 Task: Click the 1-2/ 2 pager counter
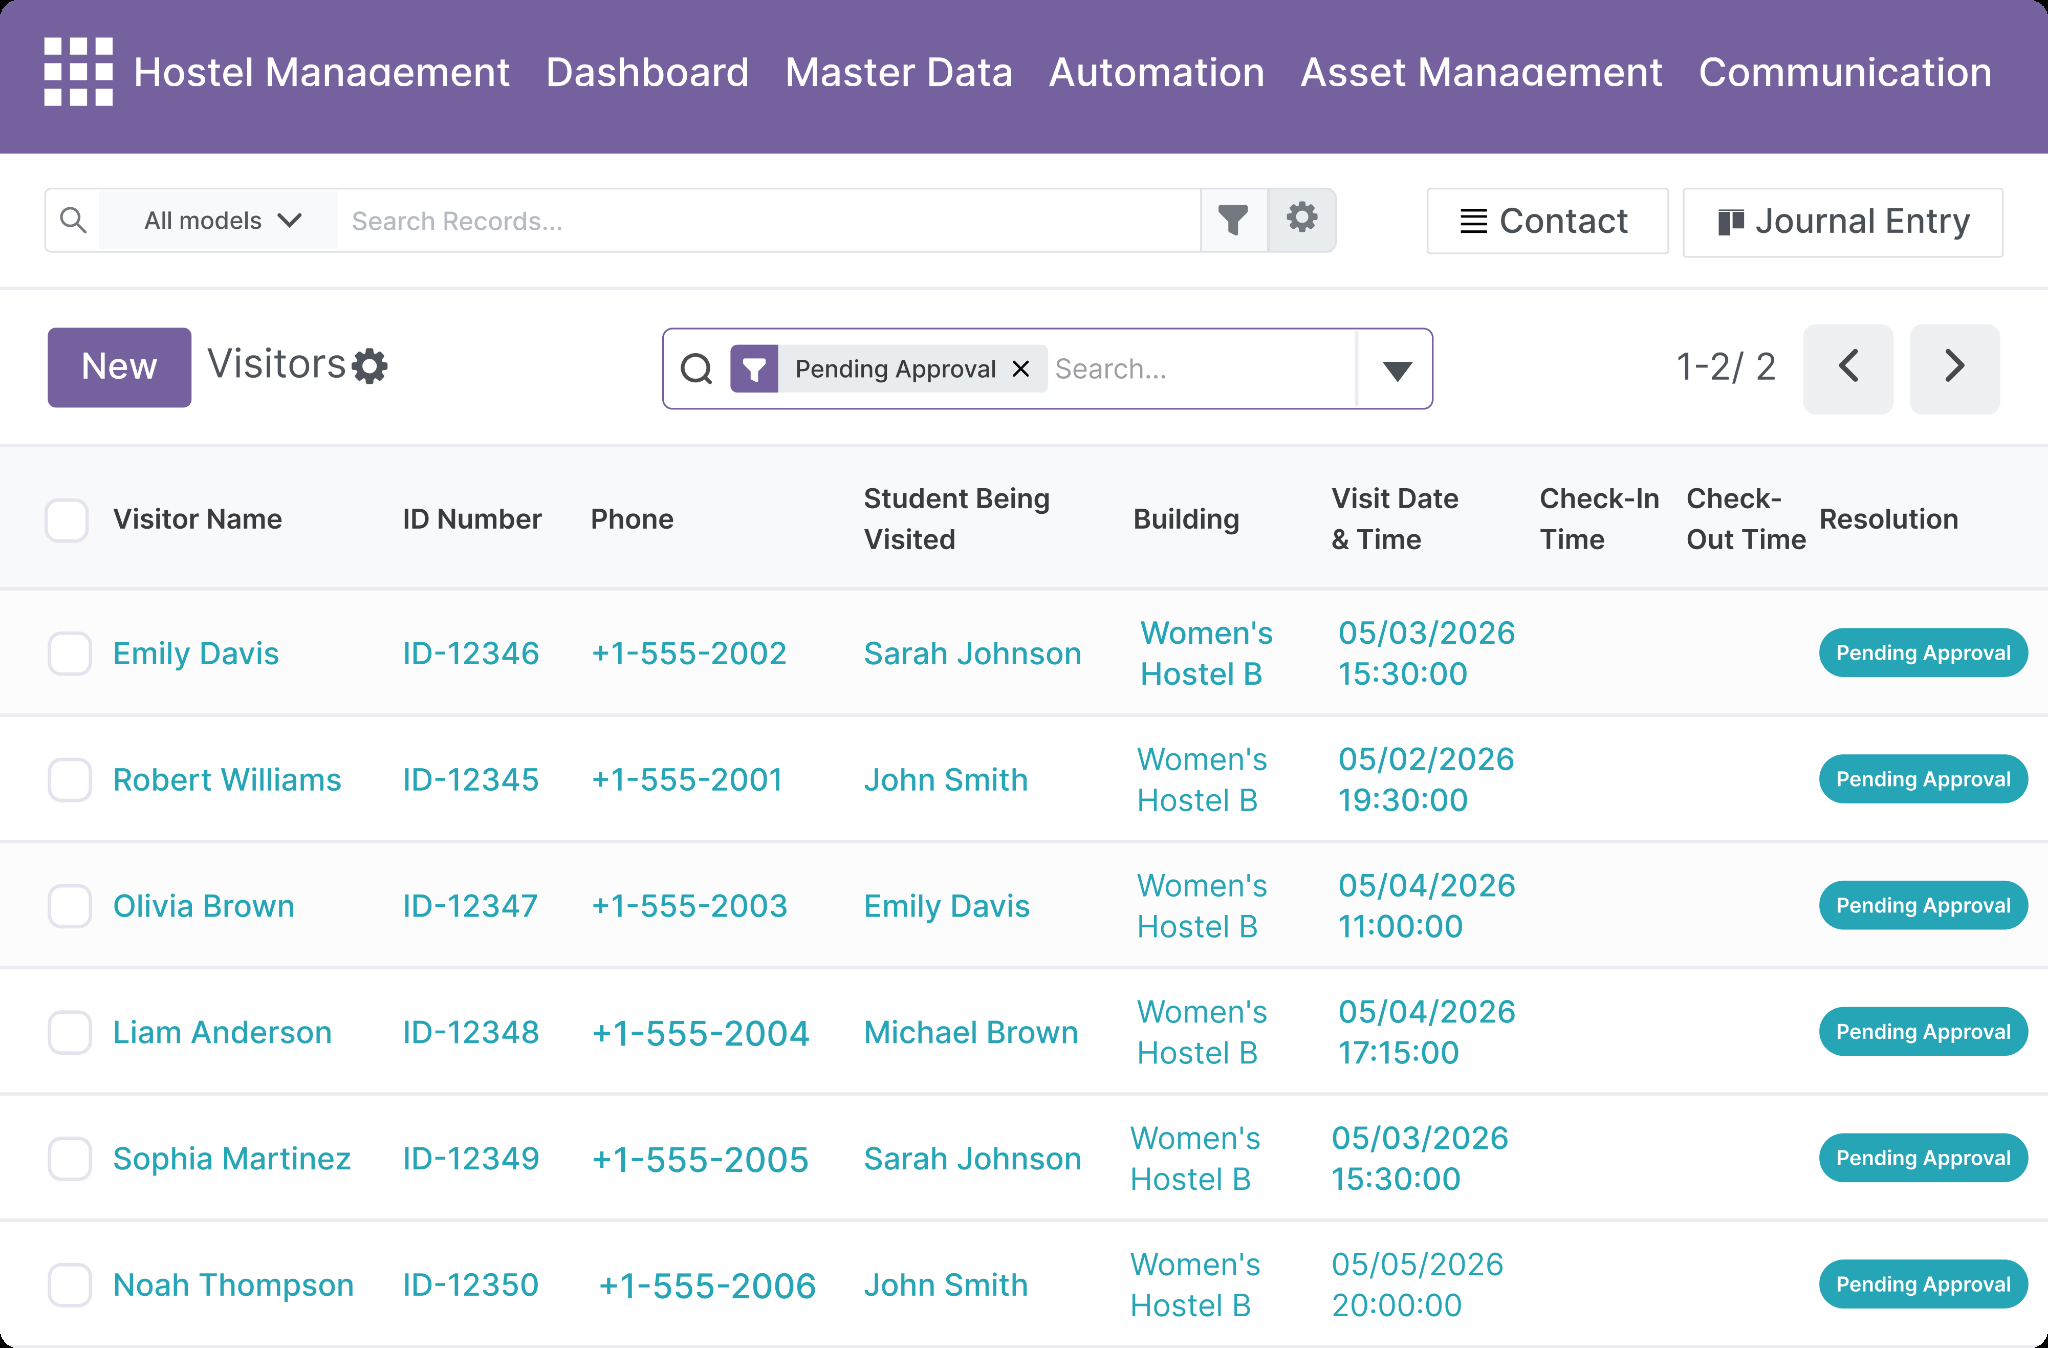(x=1726, y=367)
